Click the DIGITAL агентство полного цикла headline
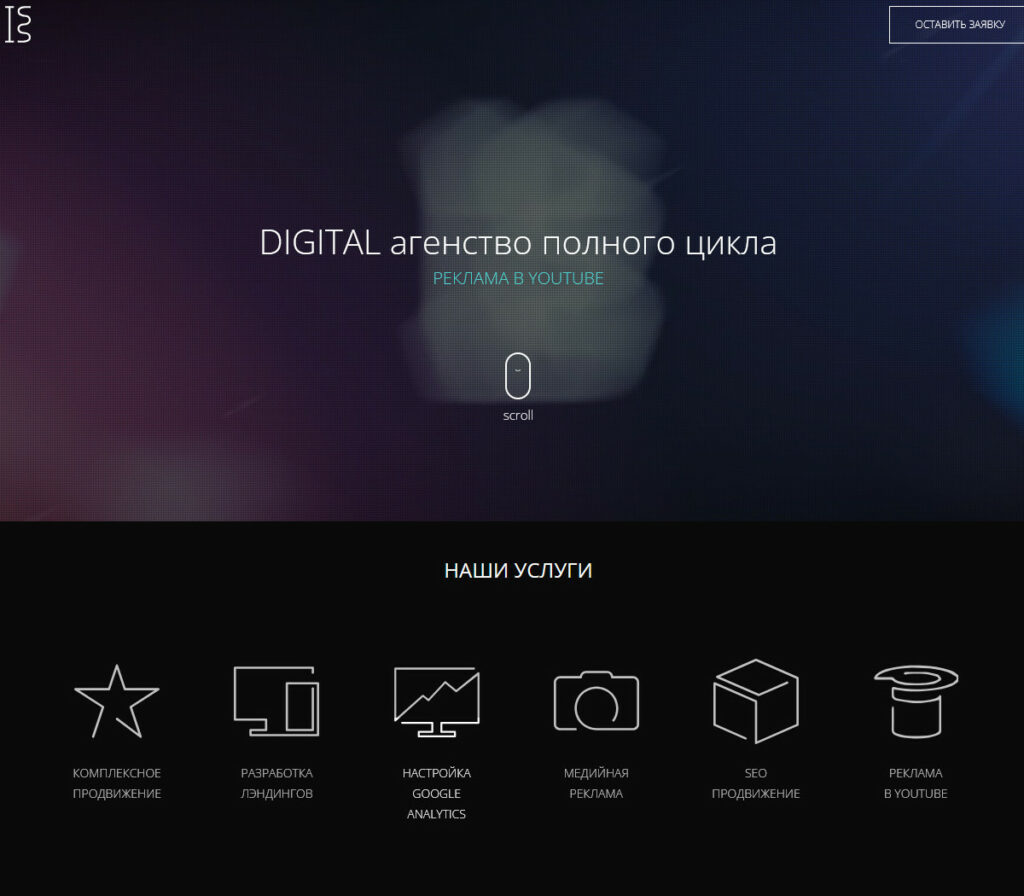 [518, 243]
